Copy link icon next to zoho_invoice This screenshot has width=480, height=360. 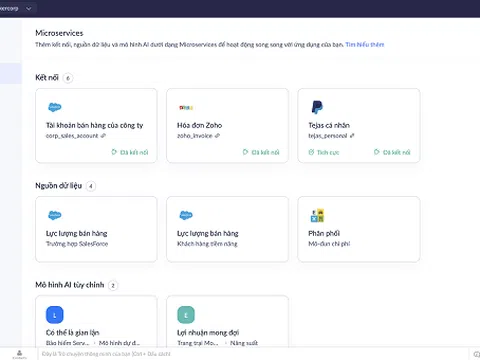click(217, 136)
